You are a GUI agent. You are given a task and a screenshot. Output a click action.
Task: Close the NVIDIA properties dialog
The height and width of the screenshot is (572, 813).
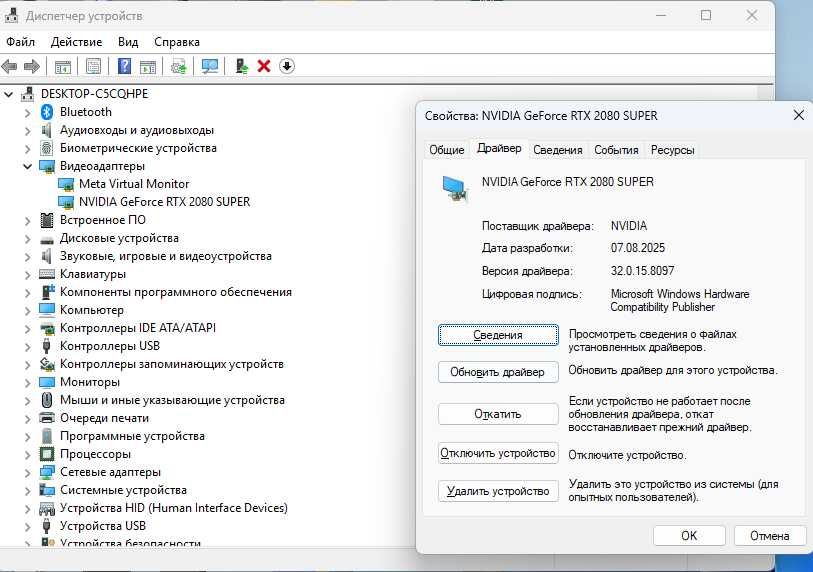[x=798, y=115]
